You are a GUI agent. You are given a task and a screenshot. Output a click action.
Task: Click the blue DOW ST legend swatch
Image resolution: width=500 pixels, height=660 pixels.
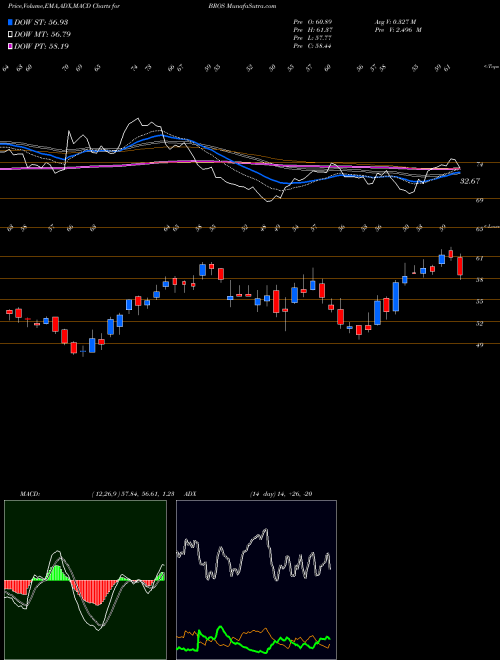[x=10, y=22]
